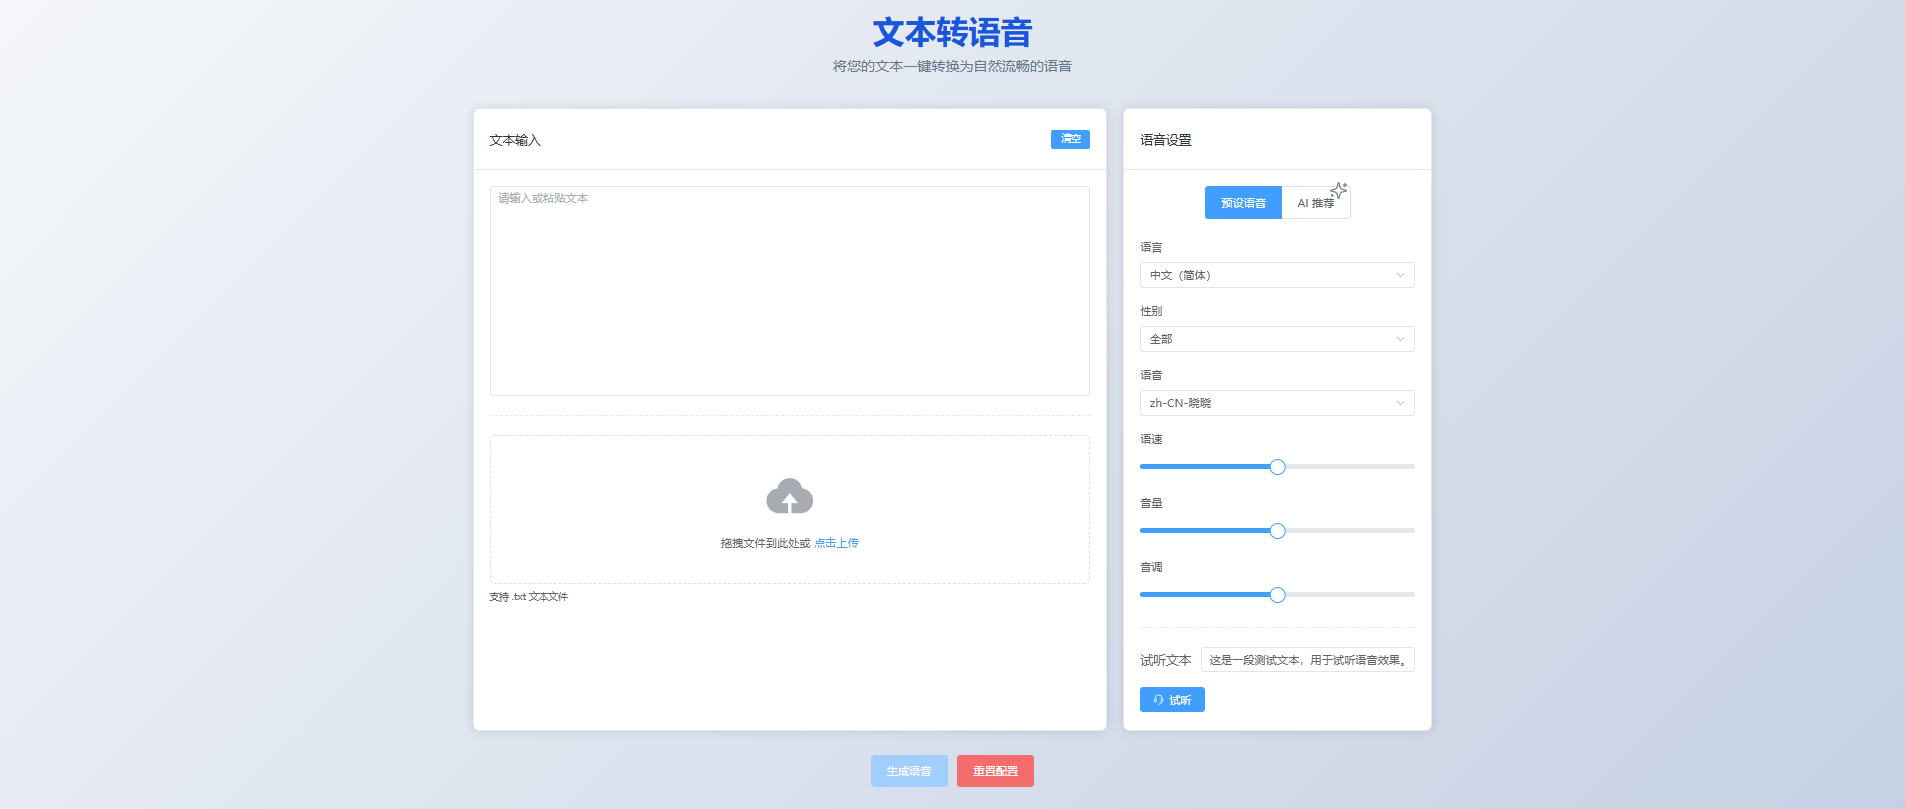Focus the 请输入或粘贴文本 text area
Screen dimensions: 1905x809
click(x=789, y=290)
